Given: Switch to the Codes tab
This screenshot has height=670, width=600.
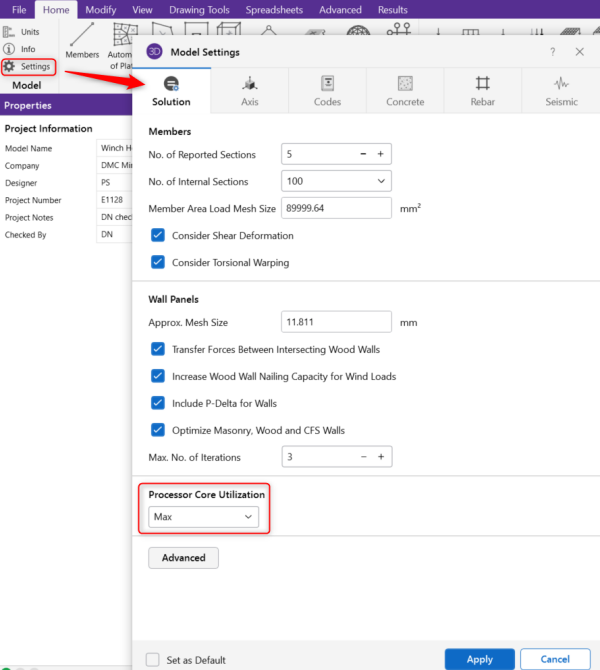Looking at the screenshot, I should pyautogui.click(x=327, y=91).
